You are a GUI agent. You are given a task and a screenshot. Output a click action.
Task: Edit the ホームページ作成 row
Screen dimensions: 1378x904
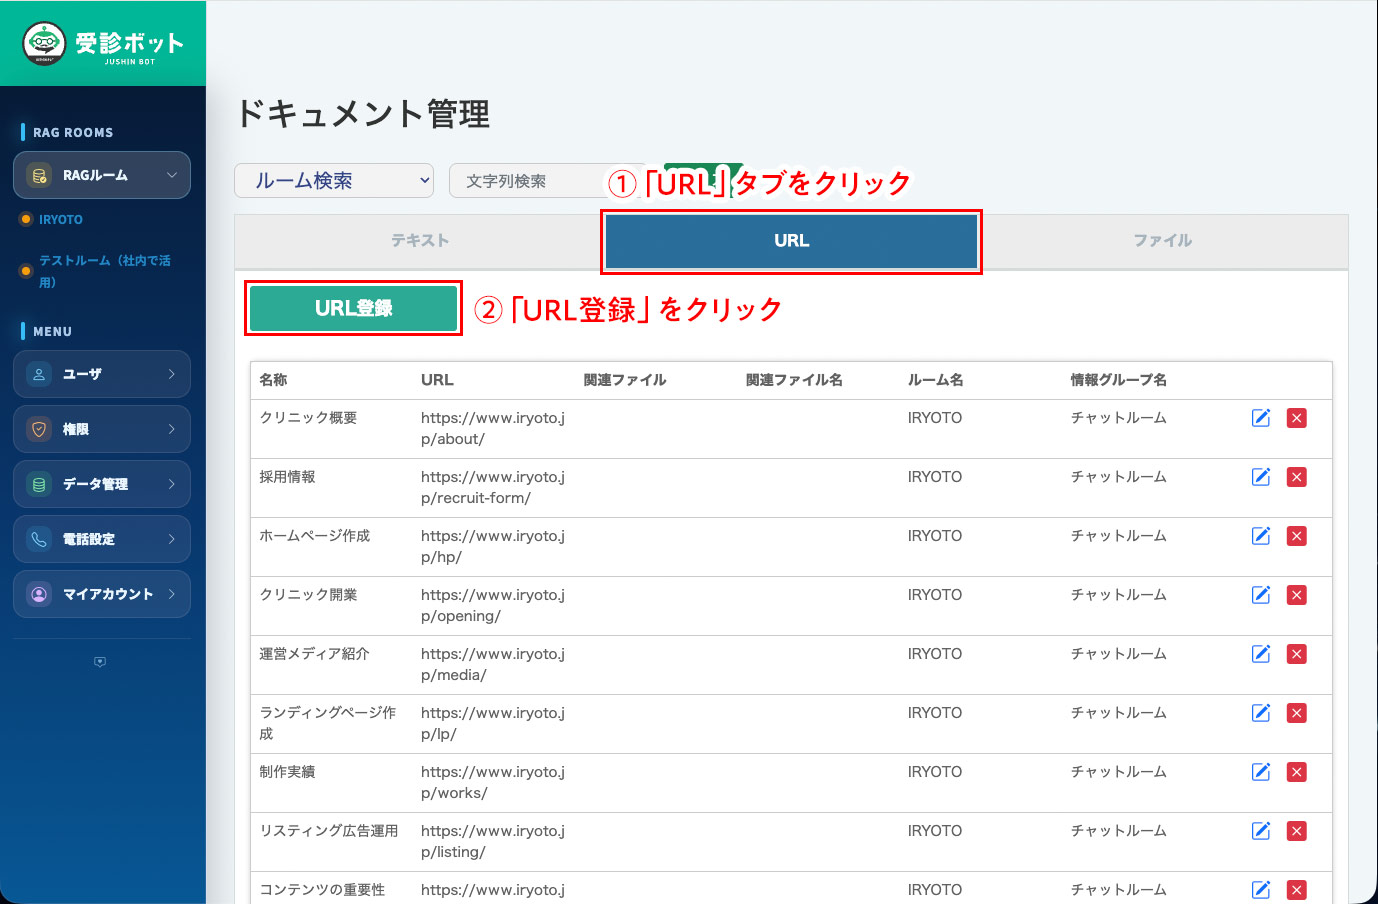click(1261, 536)
